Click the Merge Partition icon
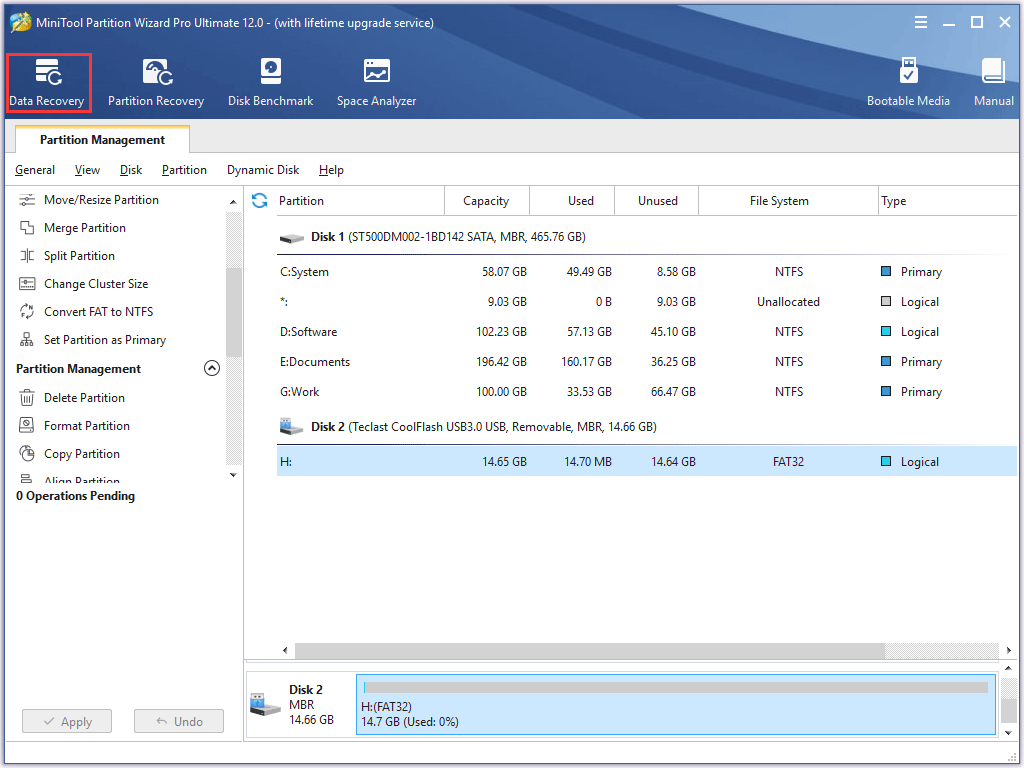This screenshot has height=768, width=1024. [27, 228]
